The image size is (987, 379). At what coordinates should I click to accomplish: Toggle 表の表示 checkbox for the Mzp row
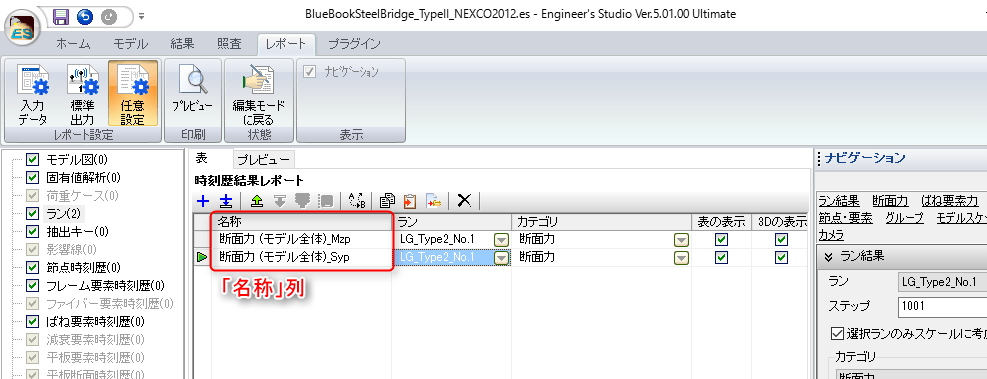721,240
